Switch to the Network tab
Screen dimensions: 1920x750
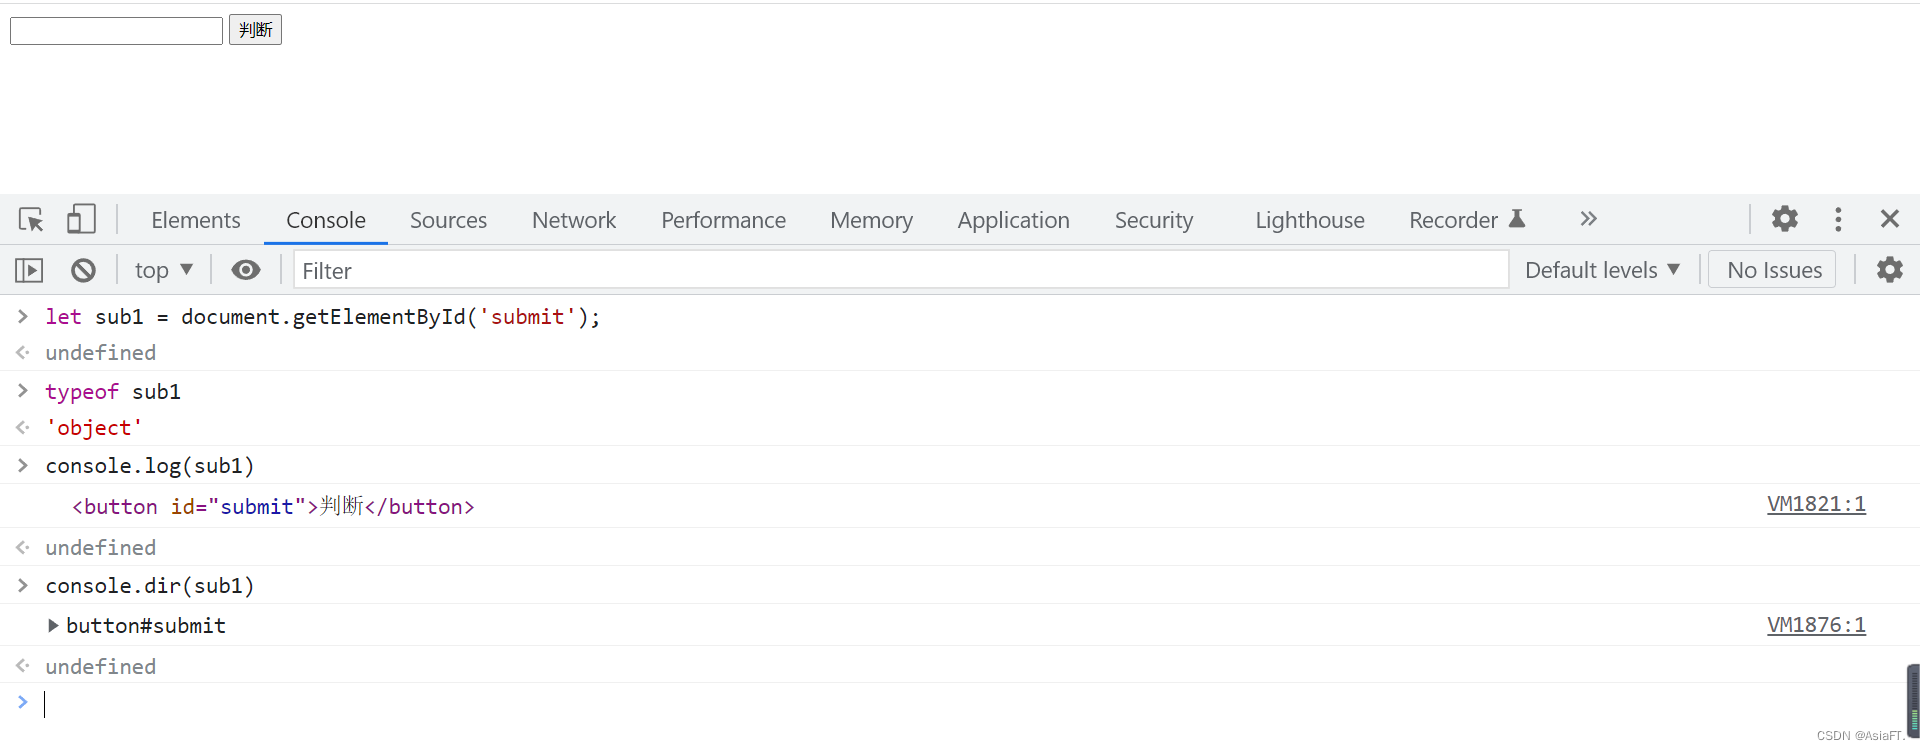click(x=574, y=220)
